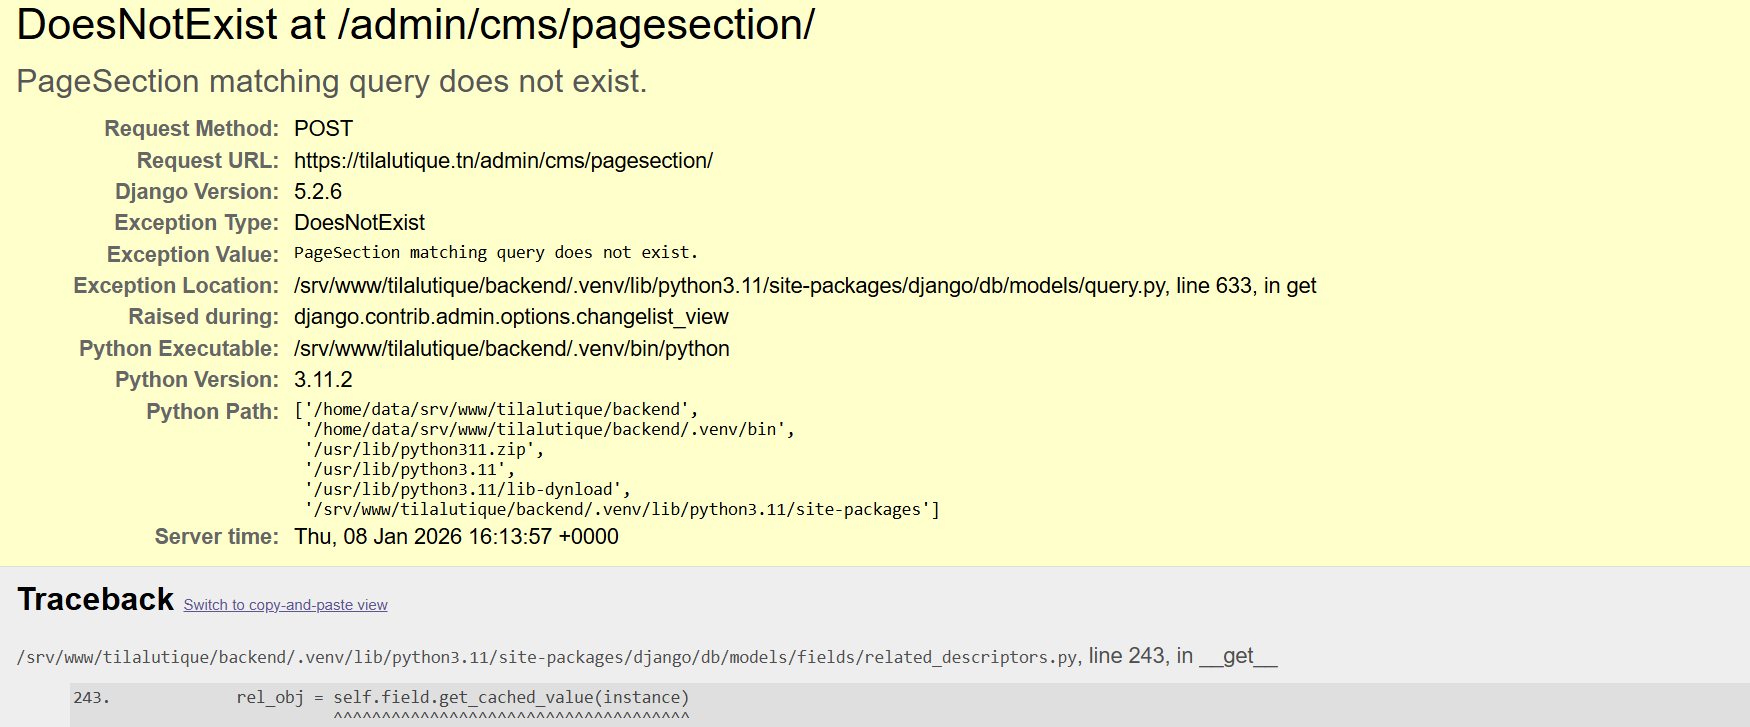Click the related_descriptors.py traceback frame path
Viewport: 1750px width, 727px height.
click(x=548, y=657)
